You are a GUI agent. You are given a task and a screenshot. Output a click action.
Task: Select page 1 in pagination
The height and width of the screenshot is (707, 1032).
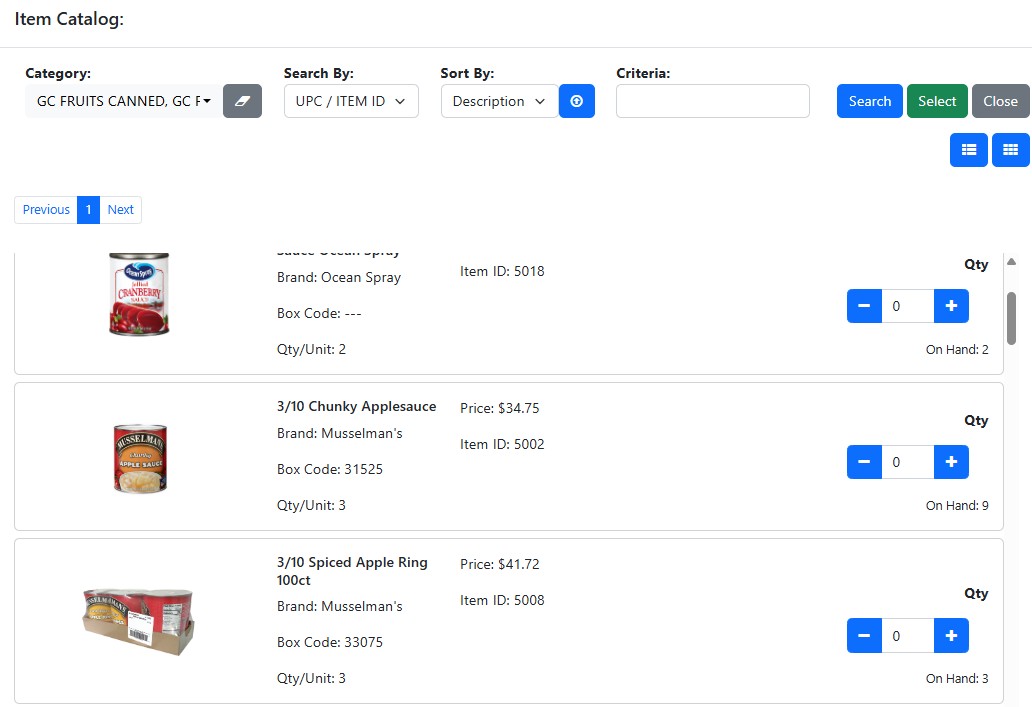[88, 210]
